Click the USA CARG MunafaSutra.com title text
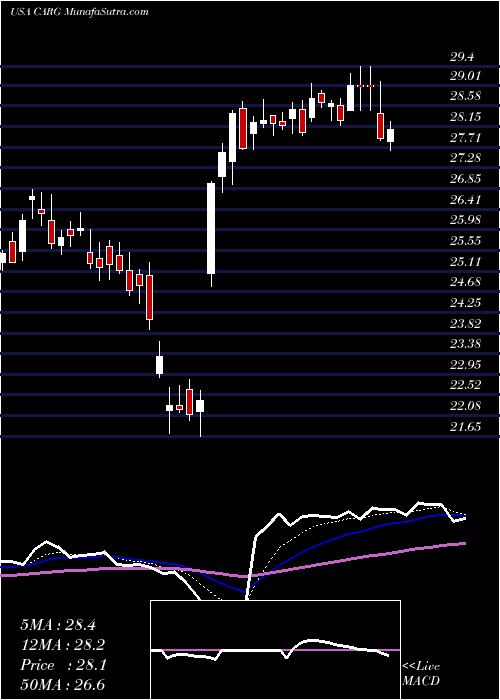Image resolution: width=500 pixels, height=700 pixels. (x=79, y=12)
